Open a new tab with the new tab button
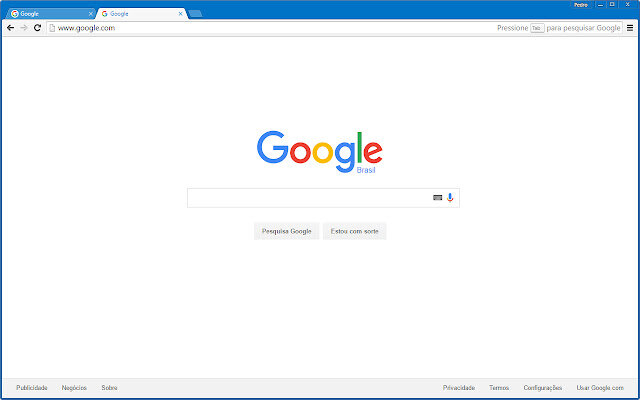 [195, 13]
